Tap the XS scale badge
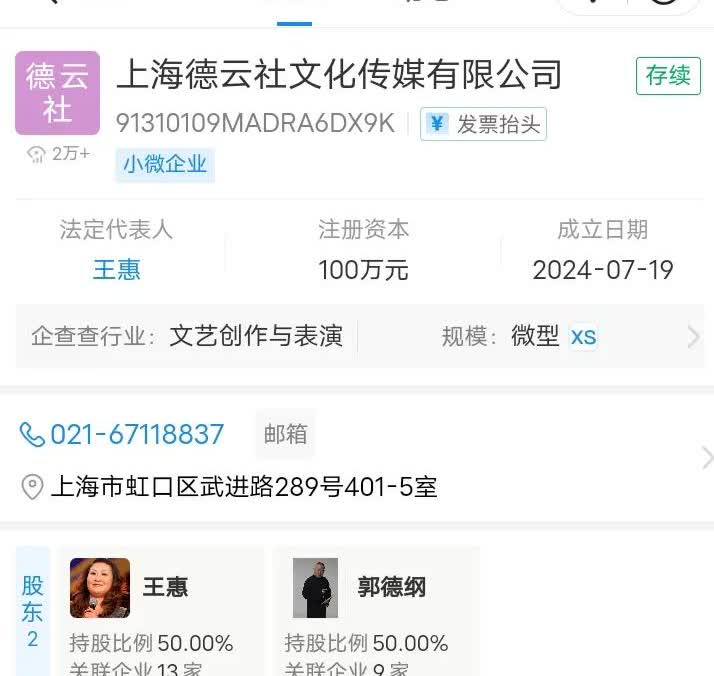 point(583,337)
